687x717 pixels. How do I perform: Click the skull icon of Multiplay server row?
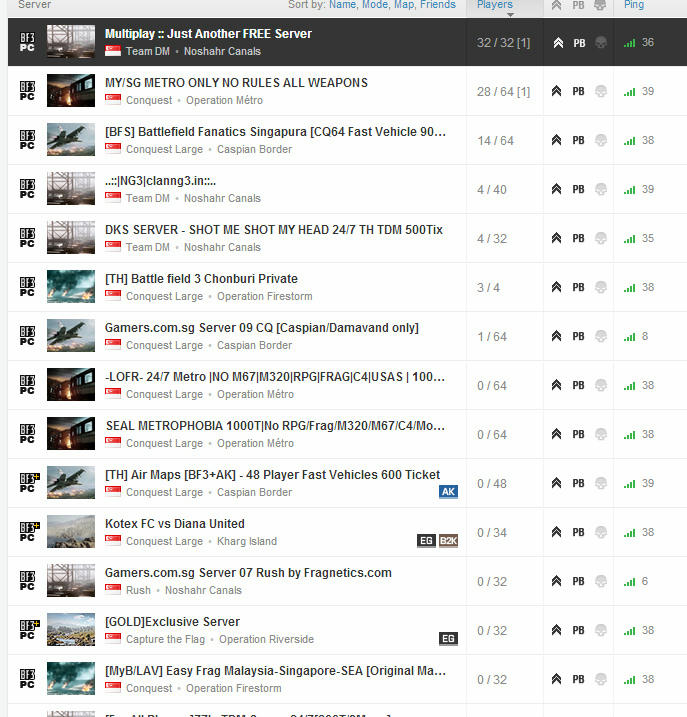(x=601, y=43)
